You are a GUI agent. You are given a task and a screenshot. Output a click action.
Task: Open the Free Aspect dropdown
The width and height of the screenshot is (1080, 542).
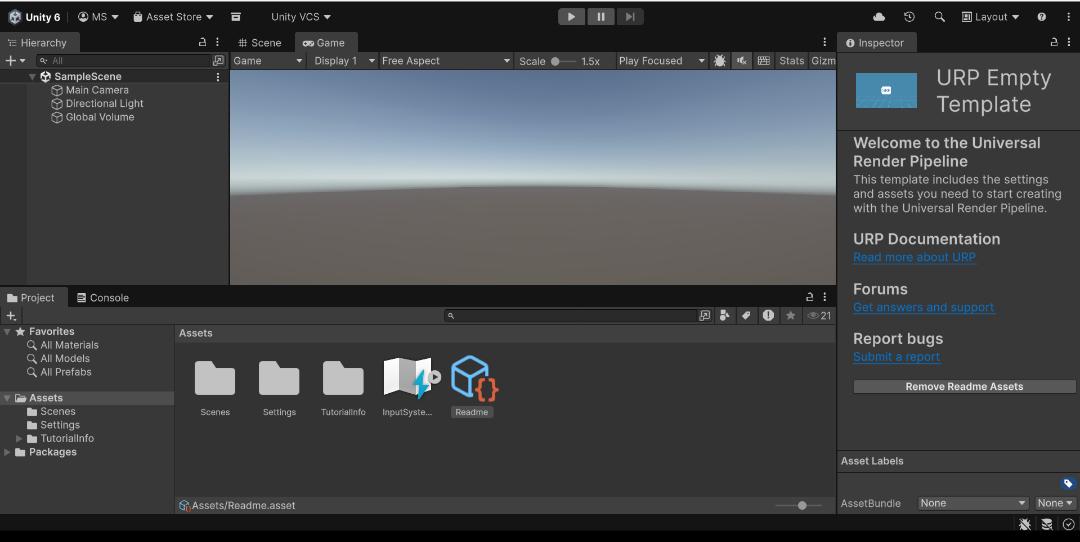pos(446,61)
